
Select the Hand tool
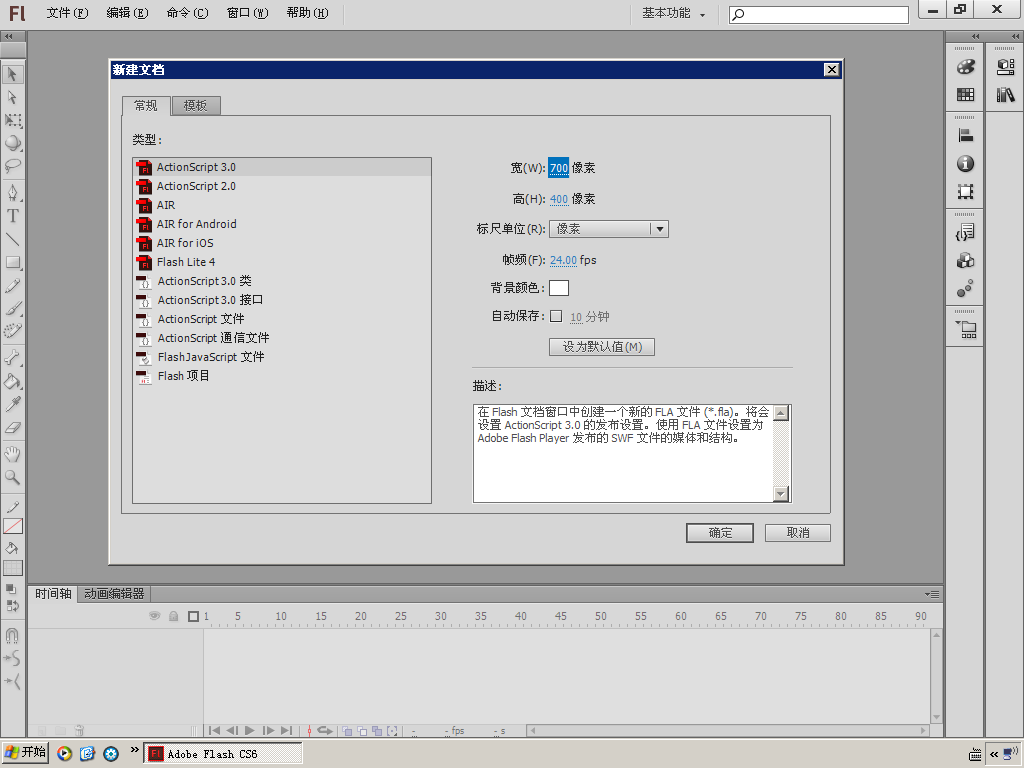(x=12, y=453)
